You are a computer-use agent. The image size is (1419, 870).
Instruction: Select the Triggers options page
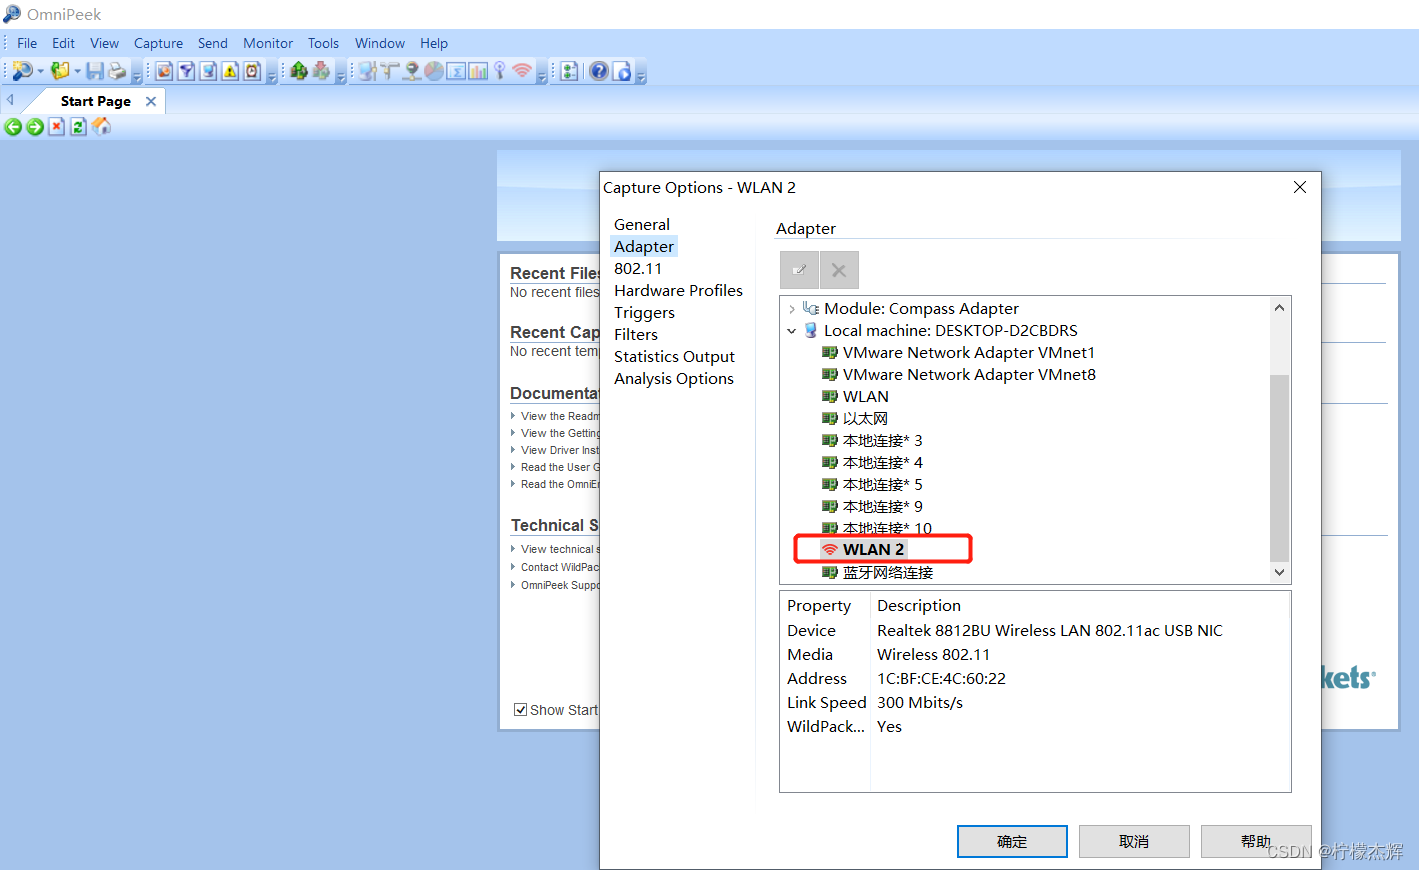644,313
